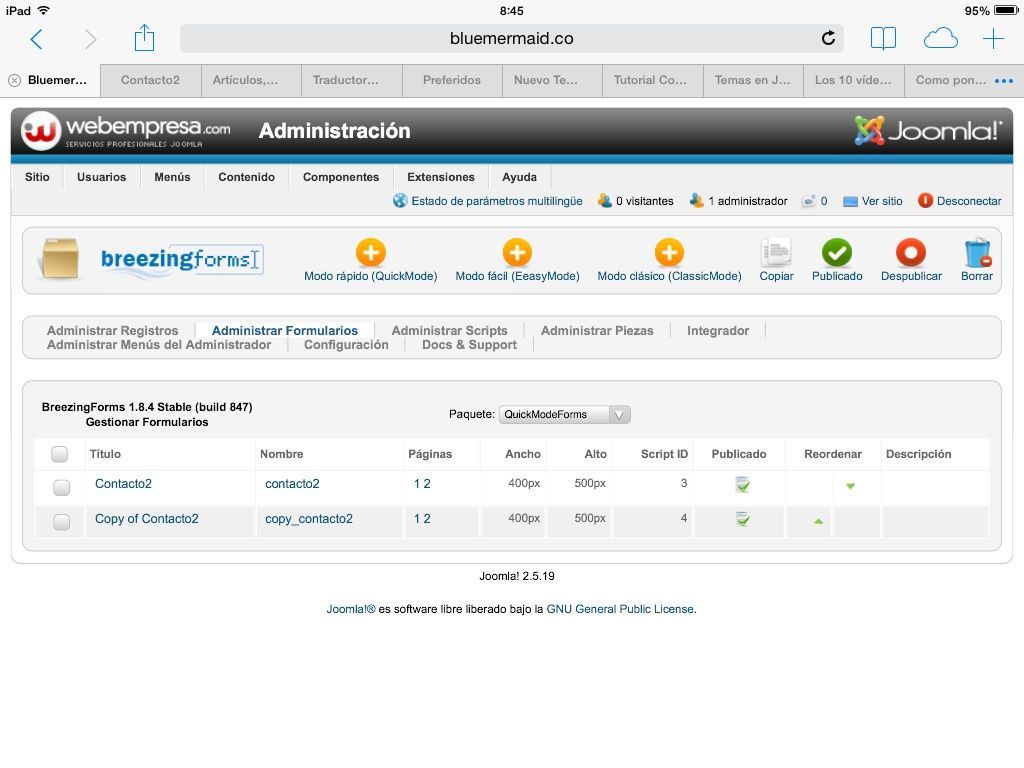Tap the bluemermaid.co address bar
The image size is (1024, 768).
512,39
